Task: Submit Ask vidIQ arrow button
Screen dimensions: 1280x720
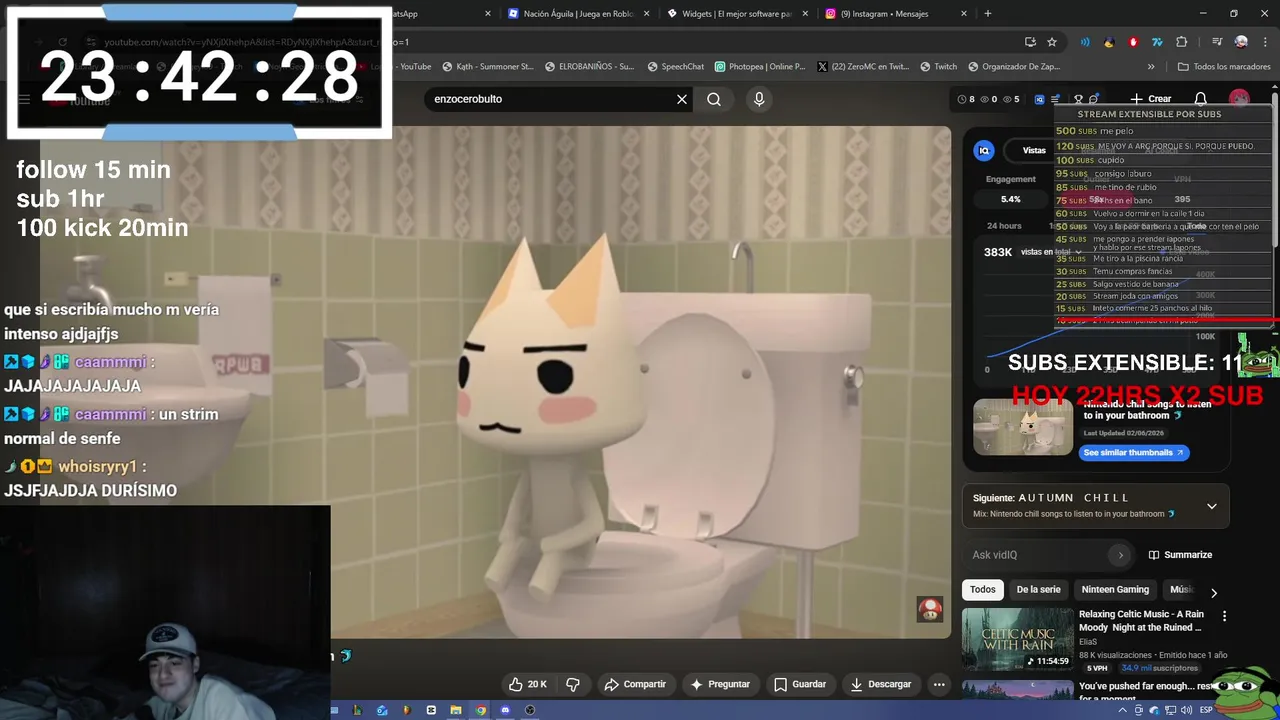Action: [1120, 555]
